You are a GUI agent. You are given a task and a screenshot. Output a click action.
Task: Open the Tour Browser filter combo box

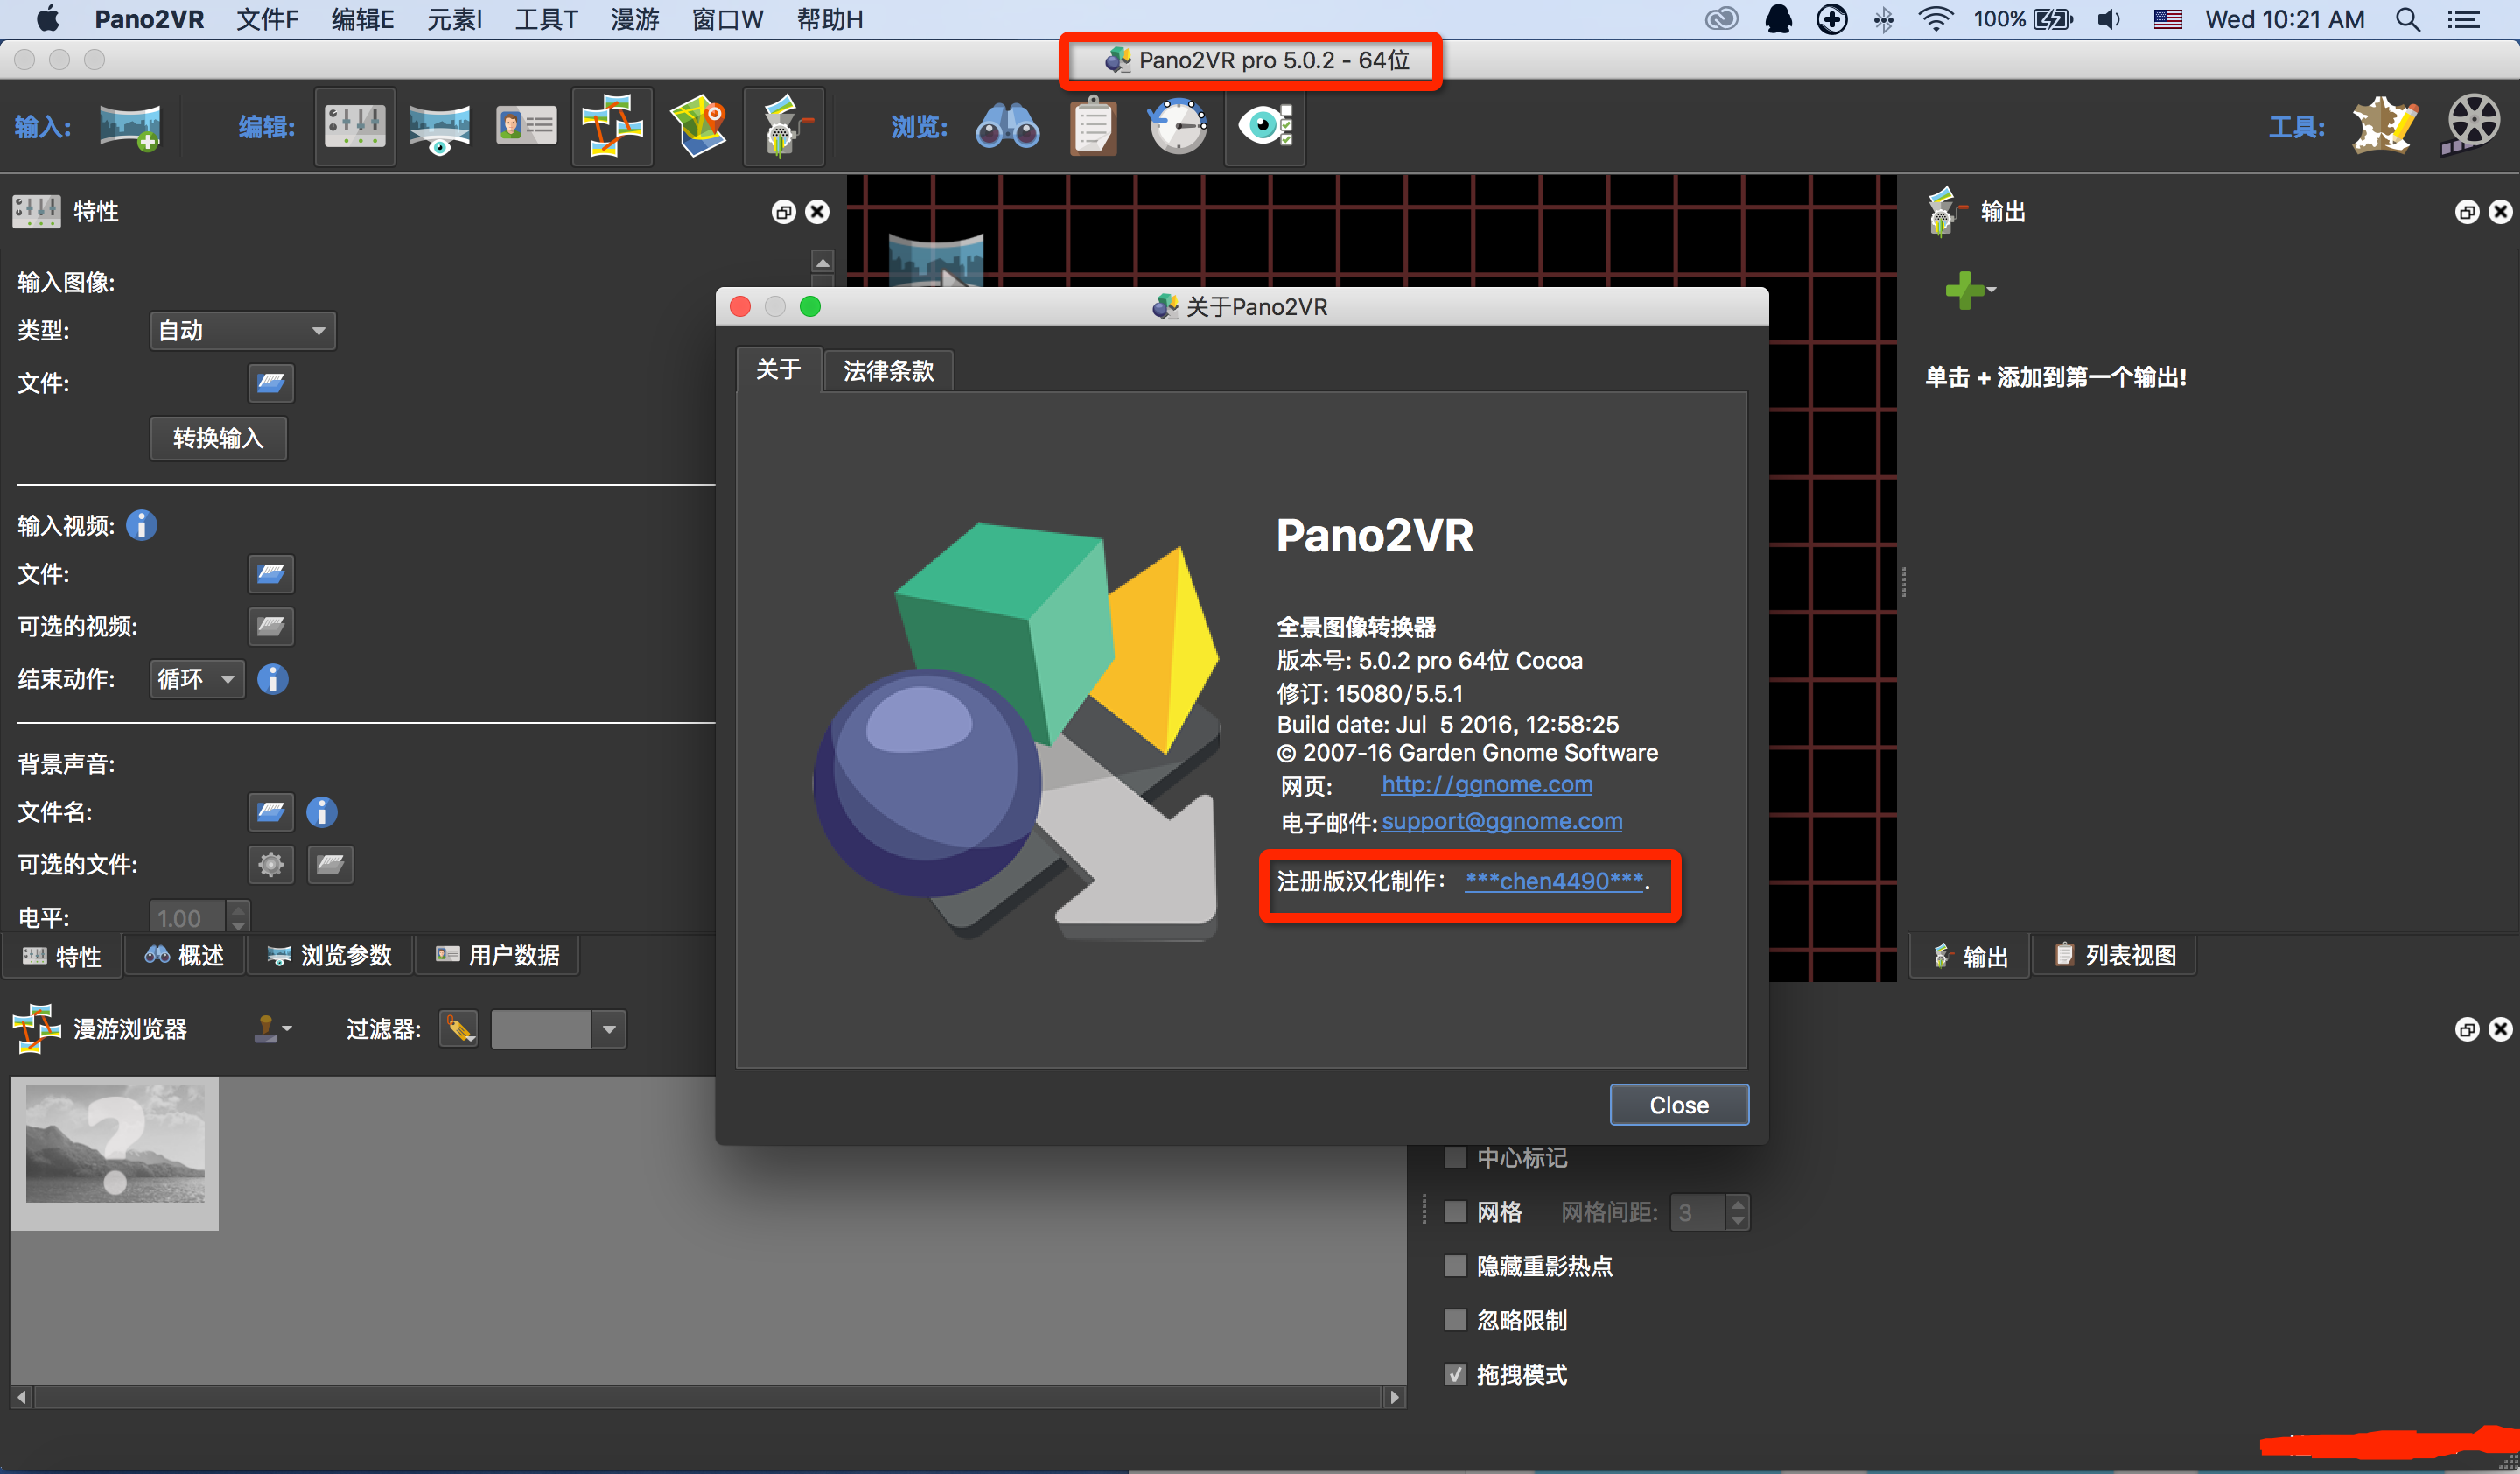(x=558, y=1029)
